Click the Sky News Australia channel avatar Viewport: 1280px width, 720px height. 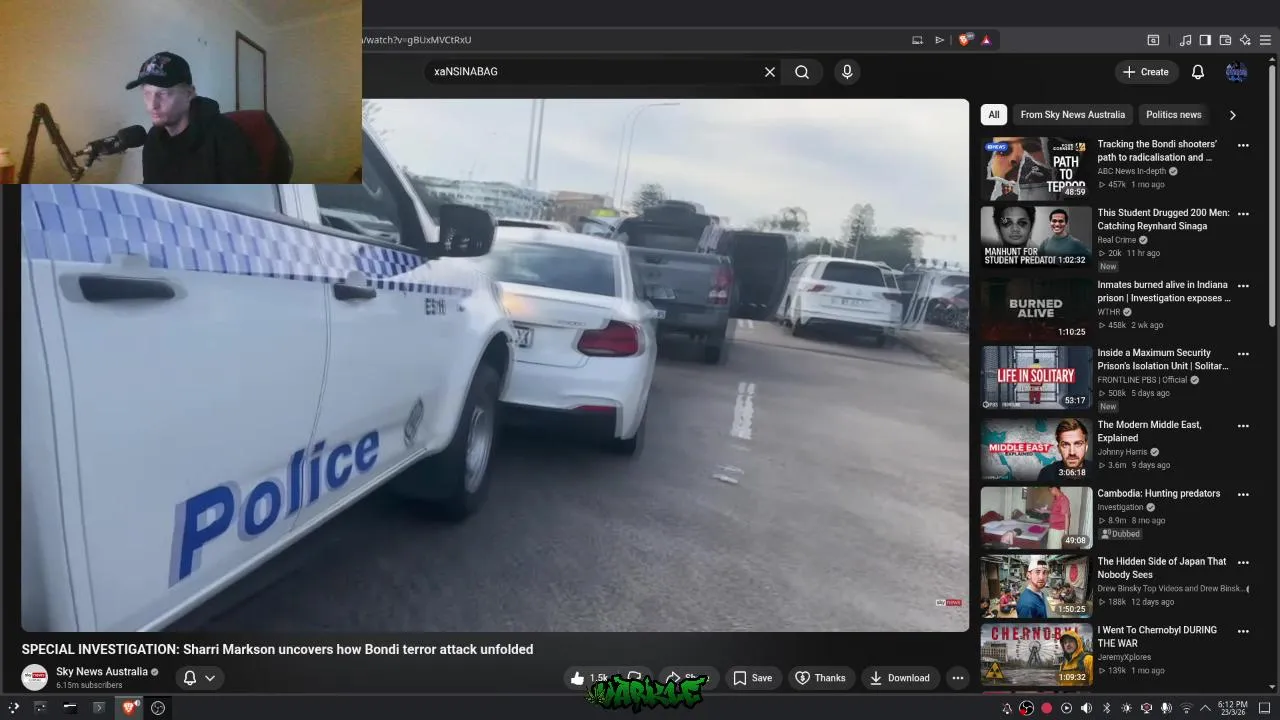pyautogui.click(x=35, y=677)
